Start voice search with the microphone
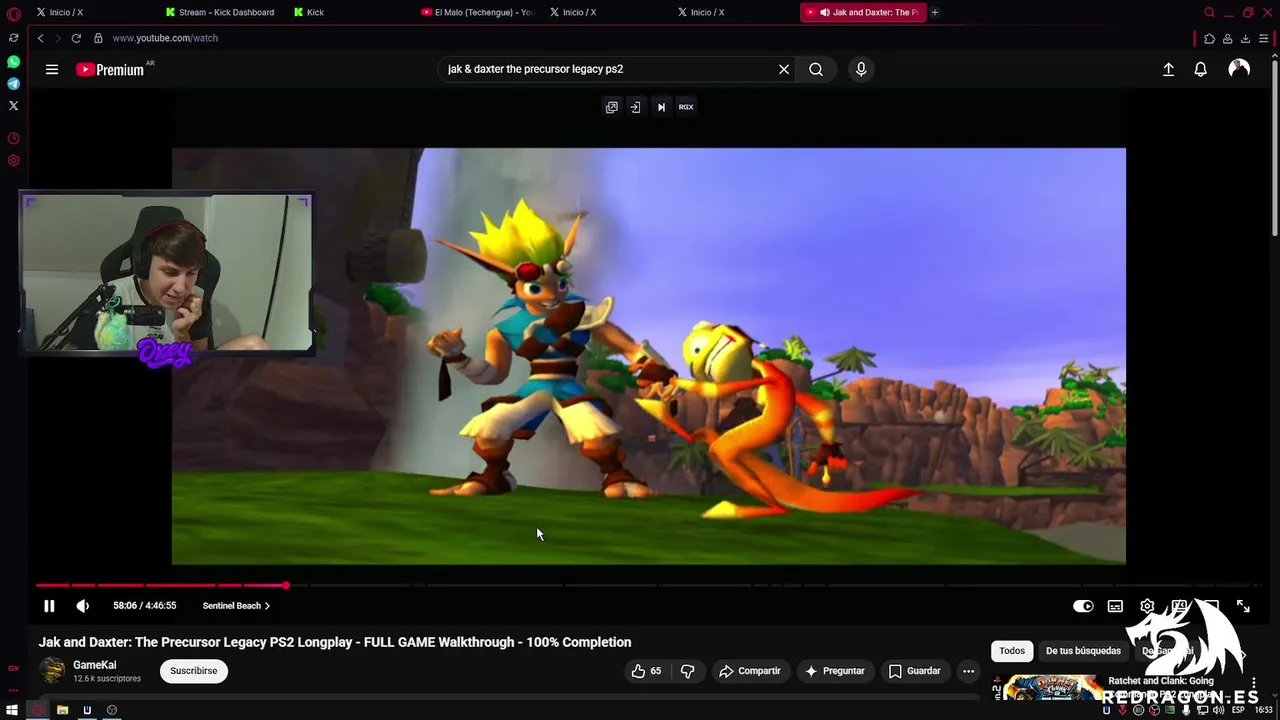1280x720 pixels. pos(861,69)
